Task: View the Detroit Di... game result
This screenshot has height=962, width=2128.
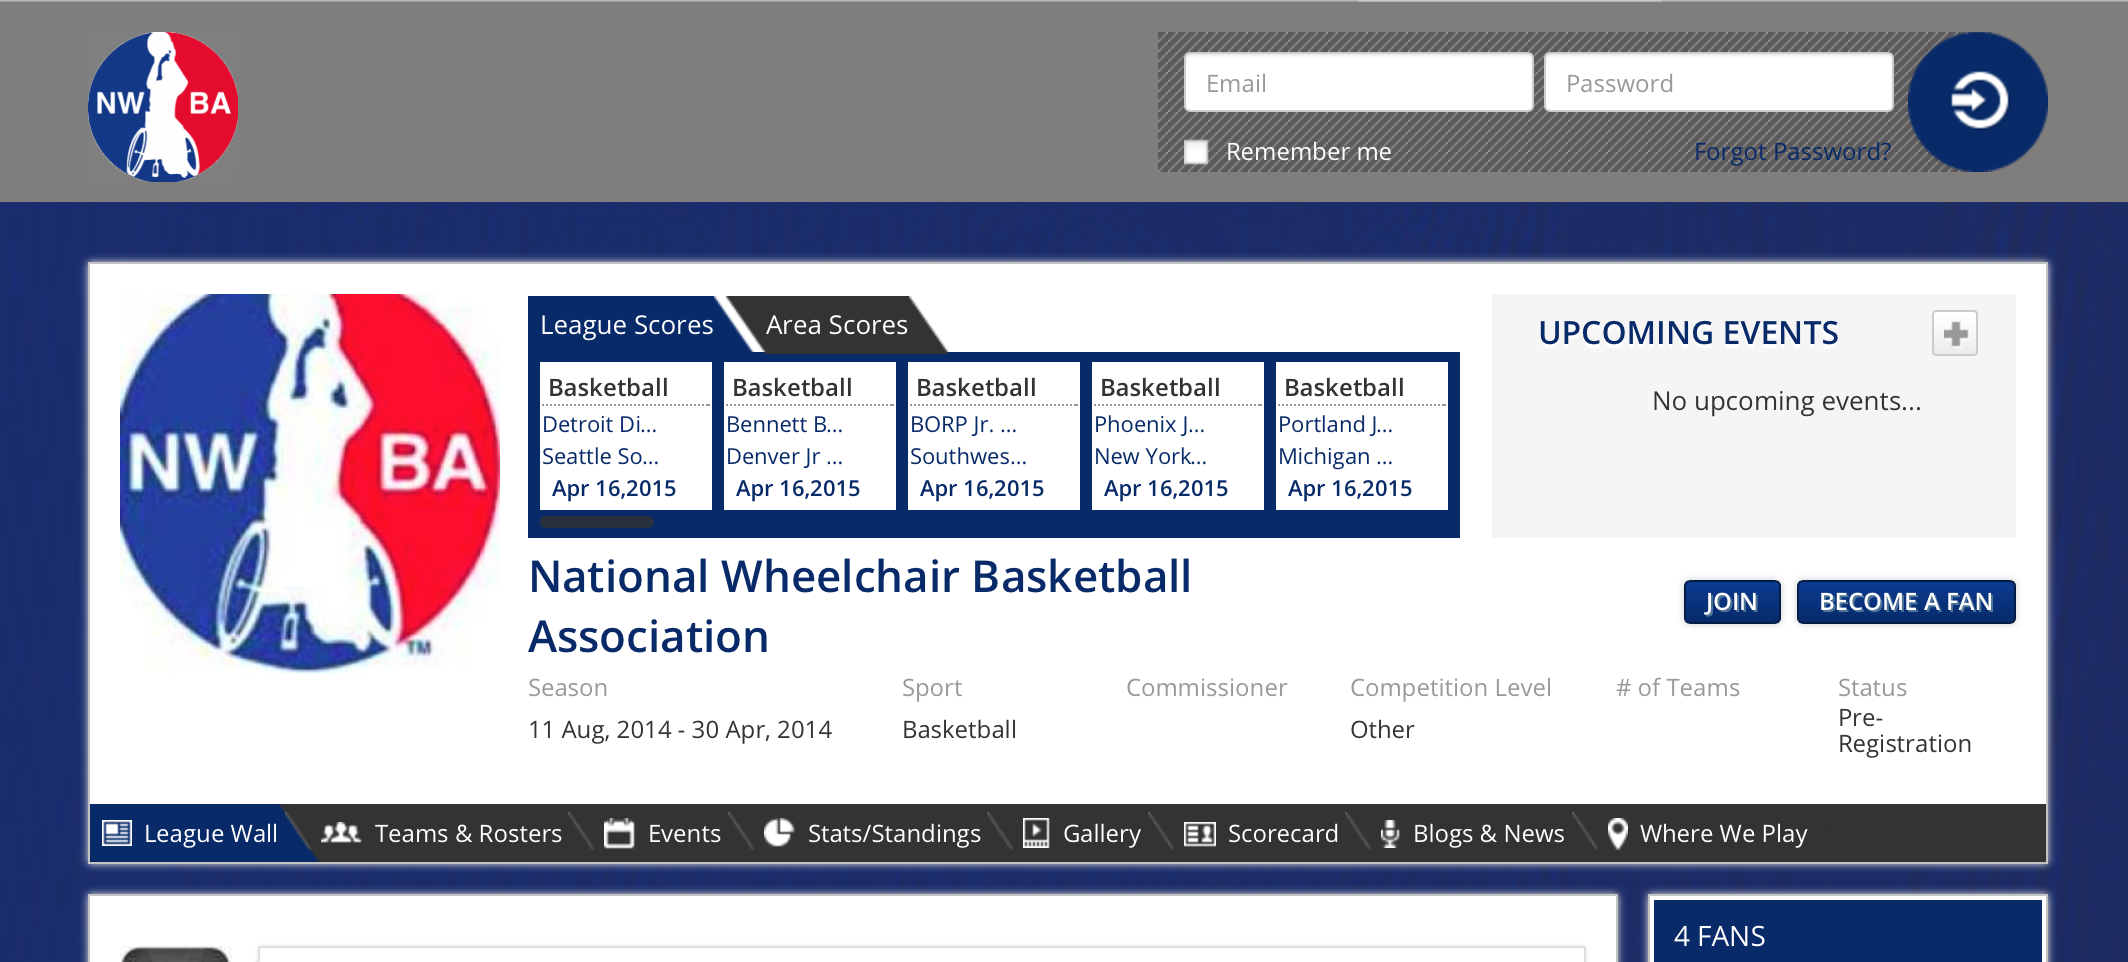Action: [600, 424]
